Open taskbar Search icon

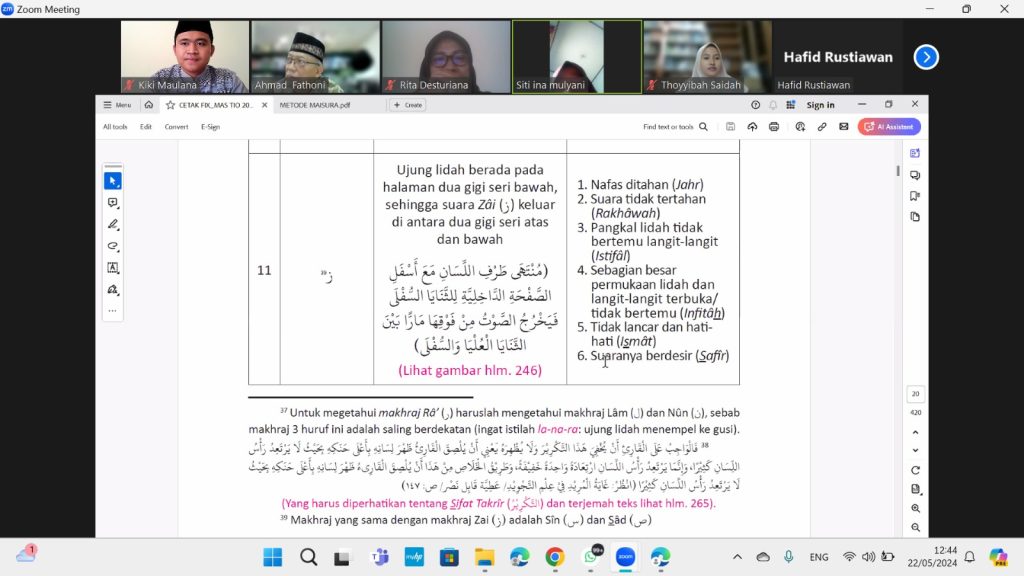[x=308, y=557]
